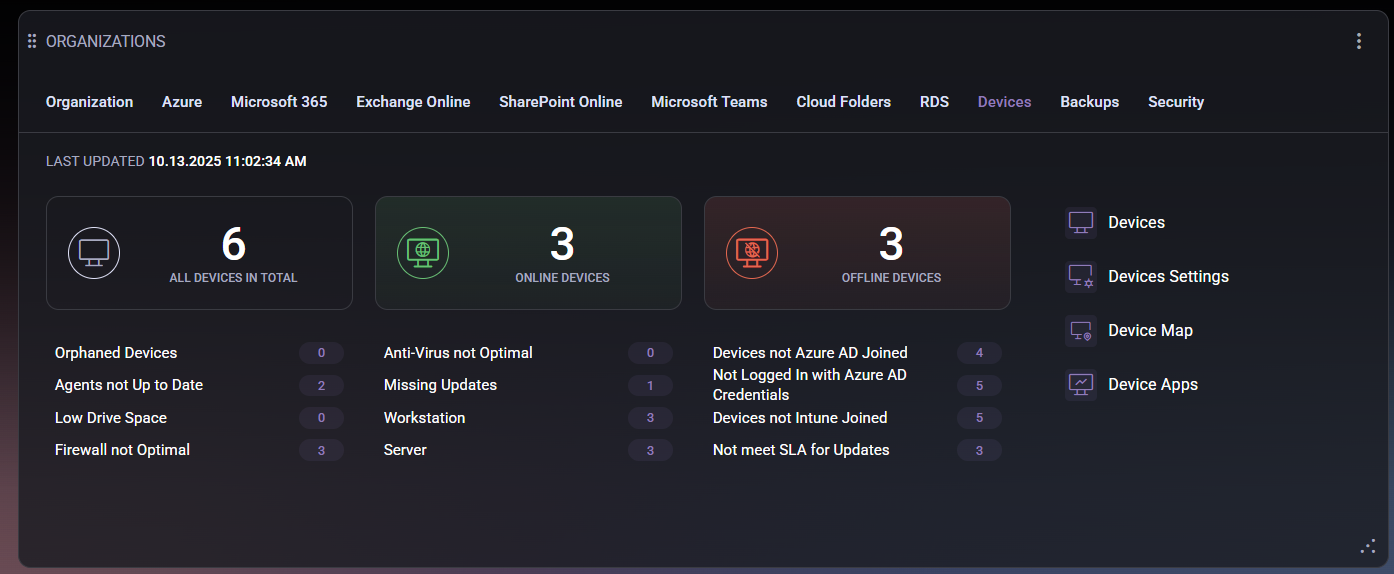Click the Missing Updates row
1394x574 pixels.
440,385
